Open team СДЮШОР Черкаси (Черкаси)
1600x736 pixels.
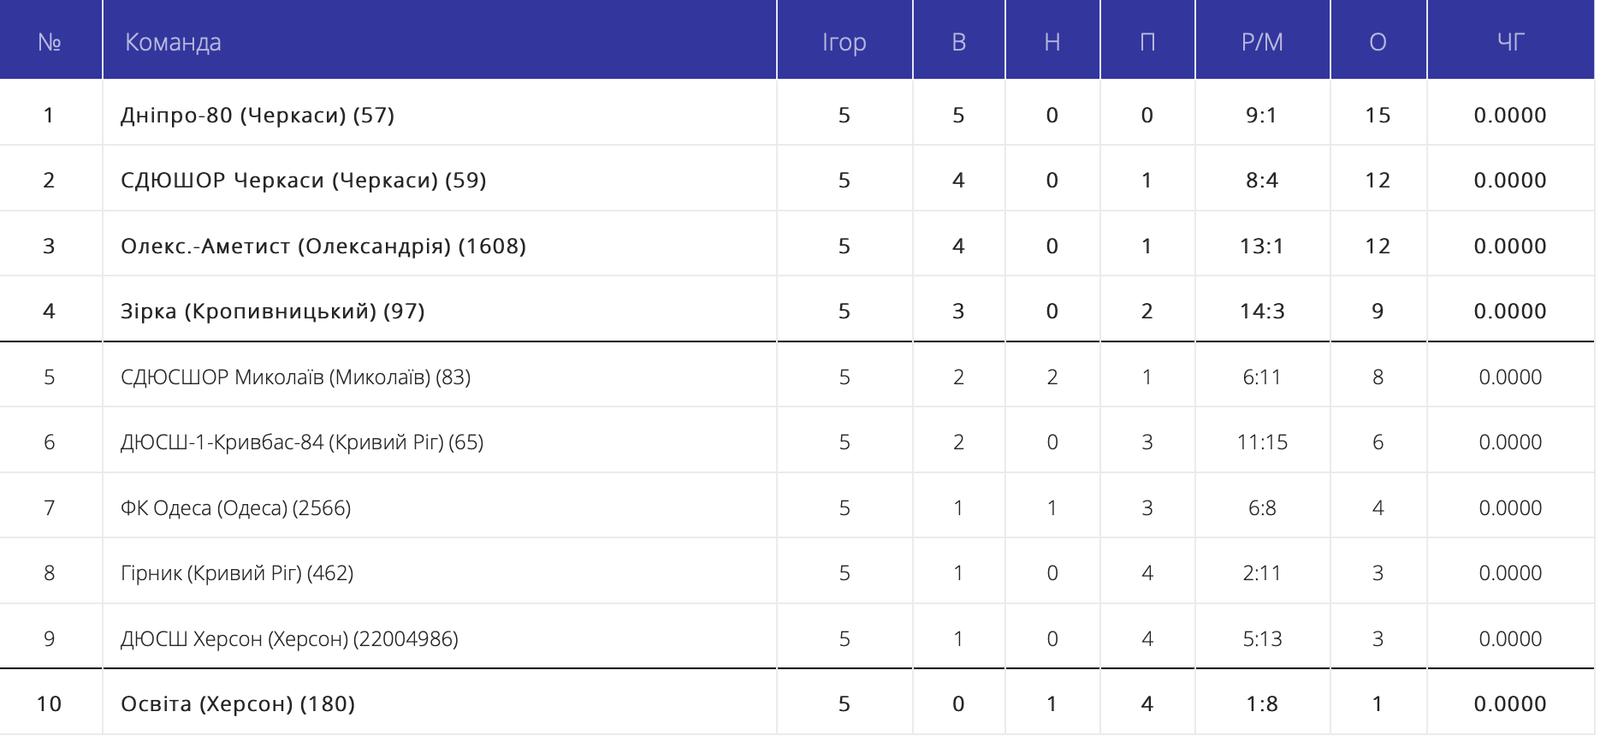tap(303, 180)
